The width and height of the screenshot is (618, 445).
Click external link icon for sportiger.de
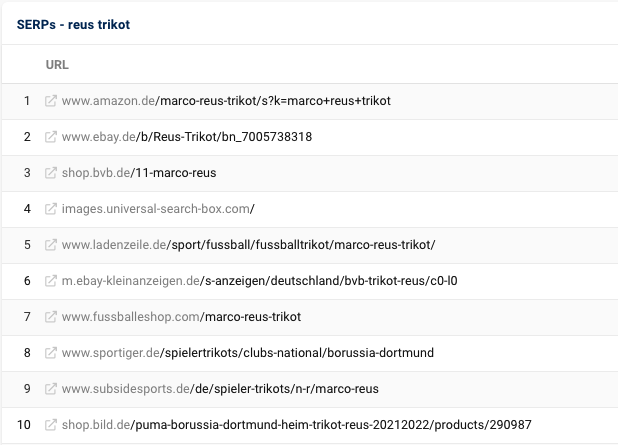[51, 353]
